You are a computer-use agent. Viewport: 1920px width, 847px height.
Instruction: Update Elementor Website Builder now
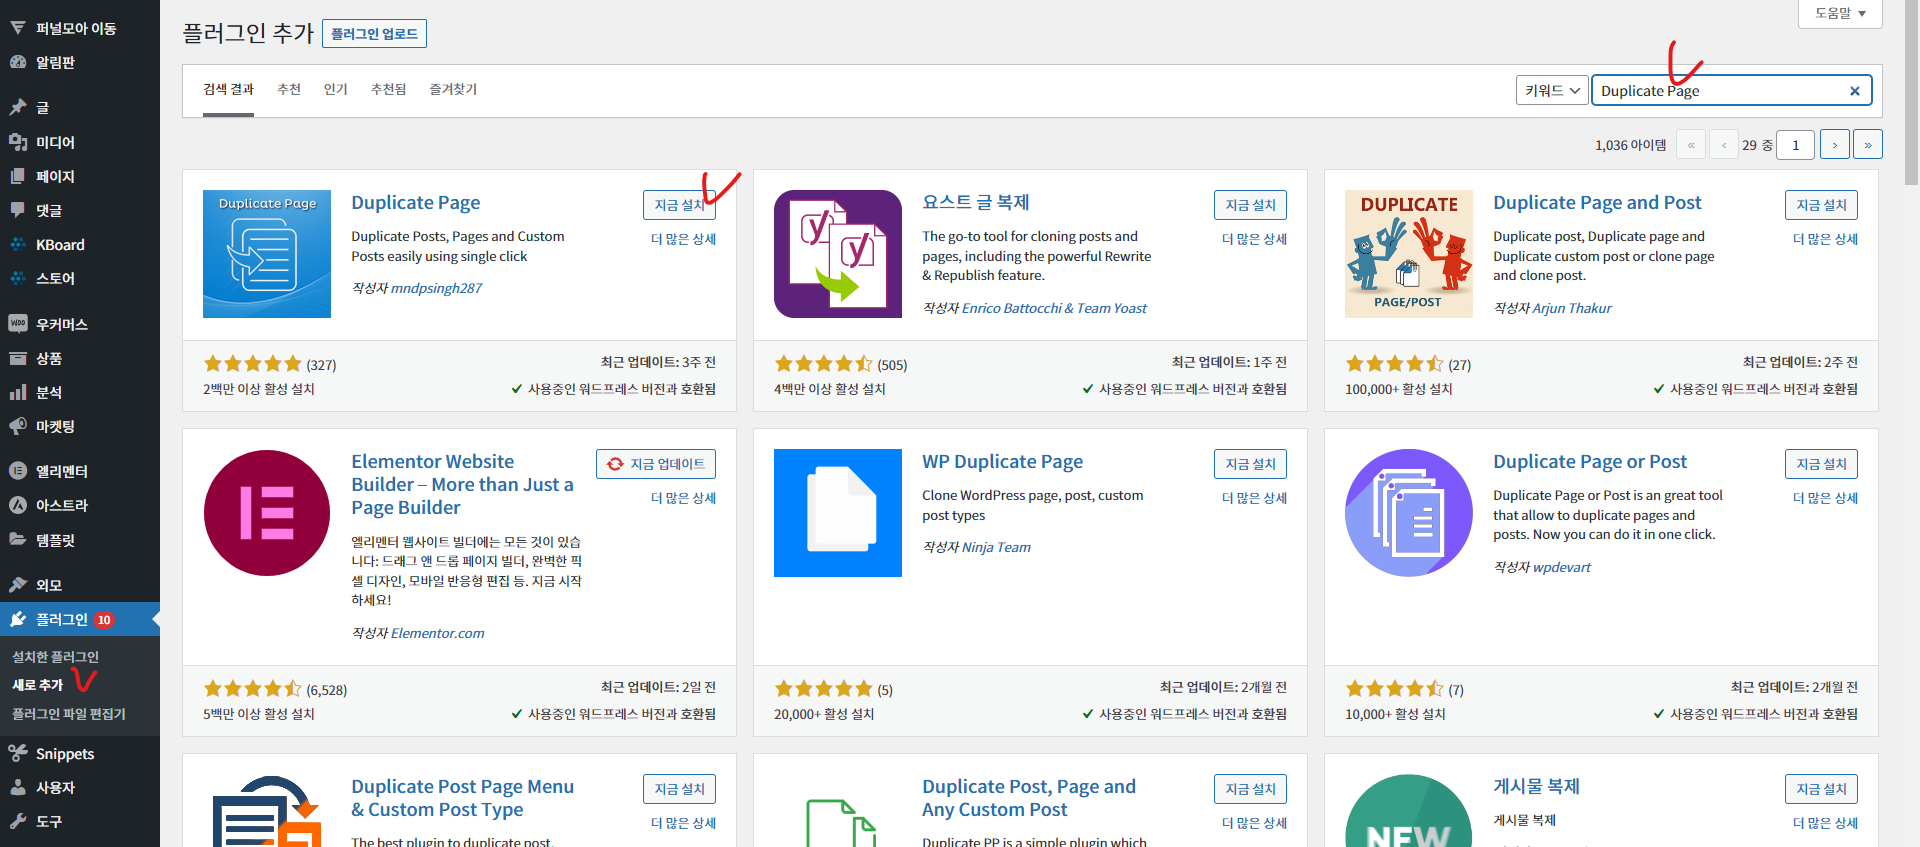[x=656, y=464]
